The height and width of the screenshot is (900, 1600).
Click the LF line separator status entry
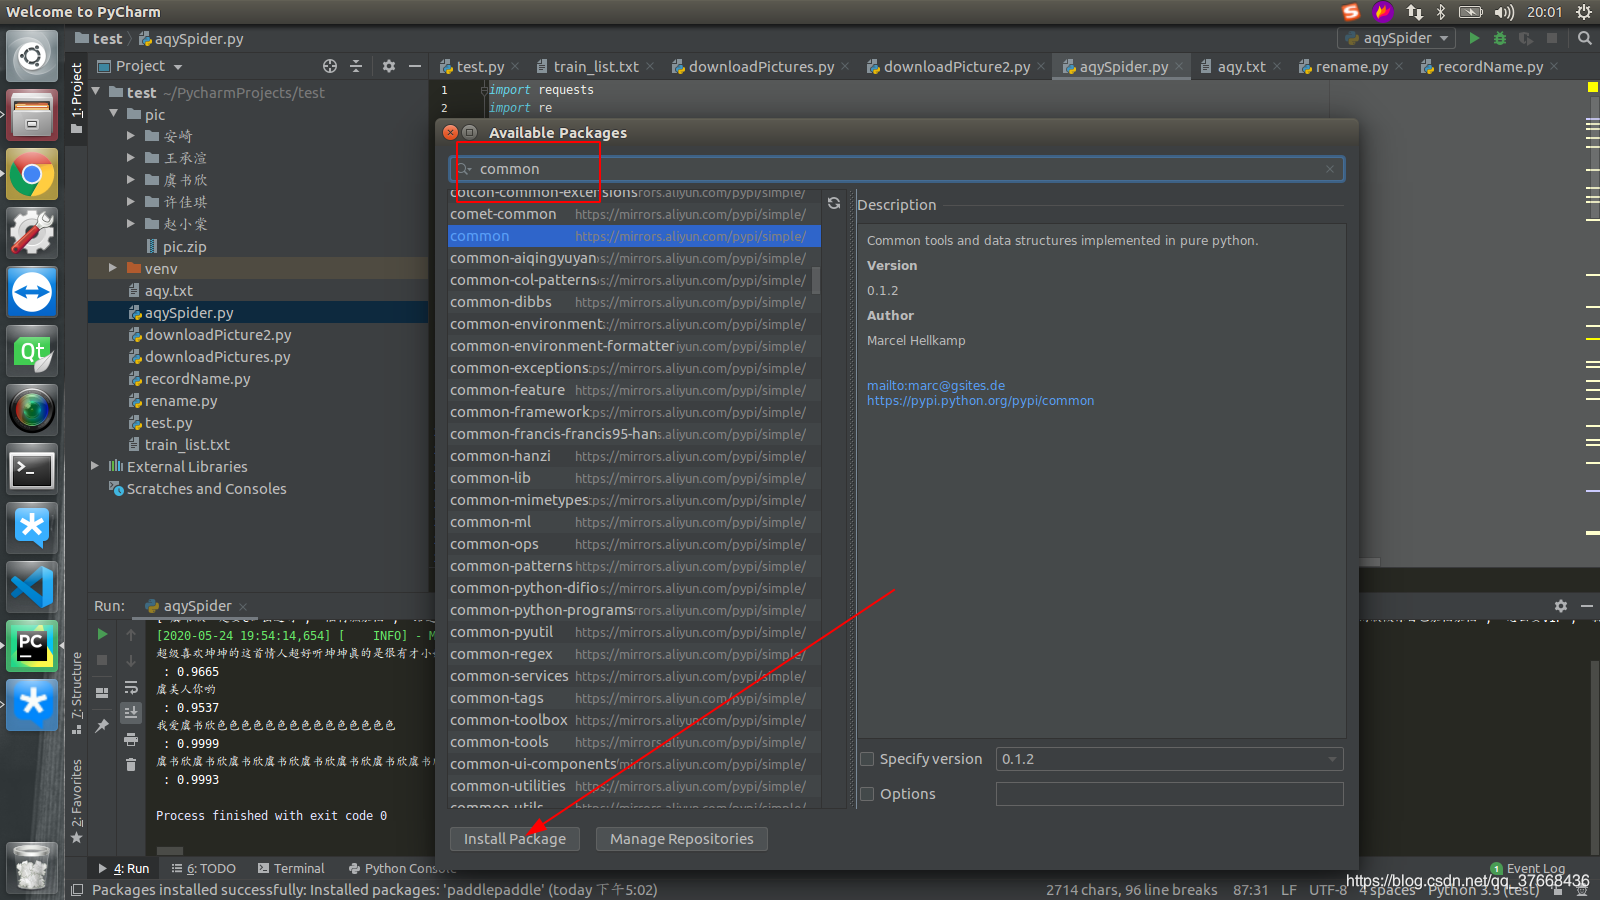click(1288, 889)
